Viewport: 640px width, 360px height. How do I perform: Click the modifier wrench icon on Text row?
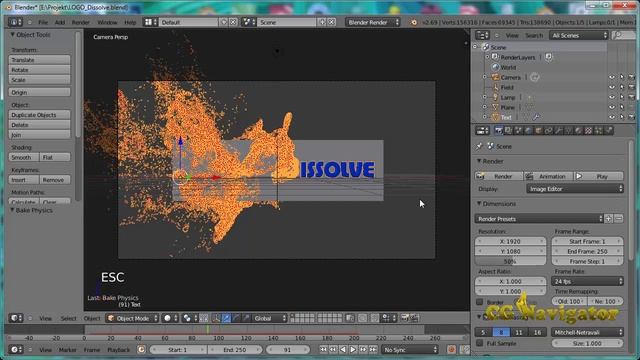536,117
